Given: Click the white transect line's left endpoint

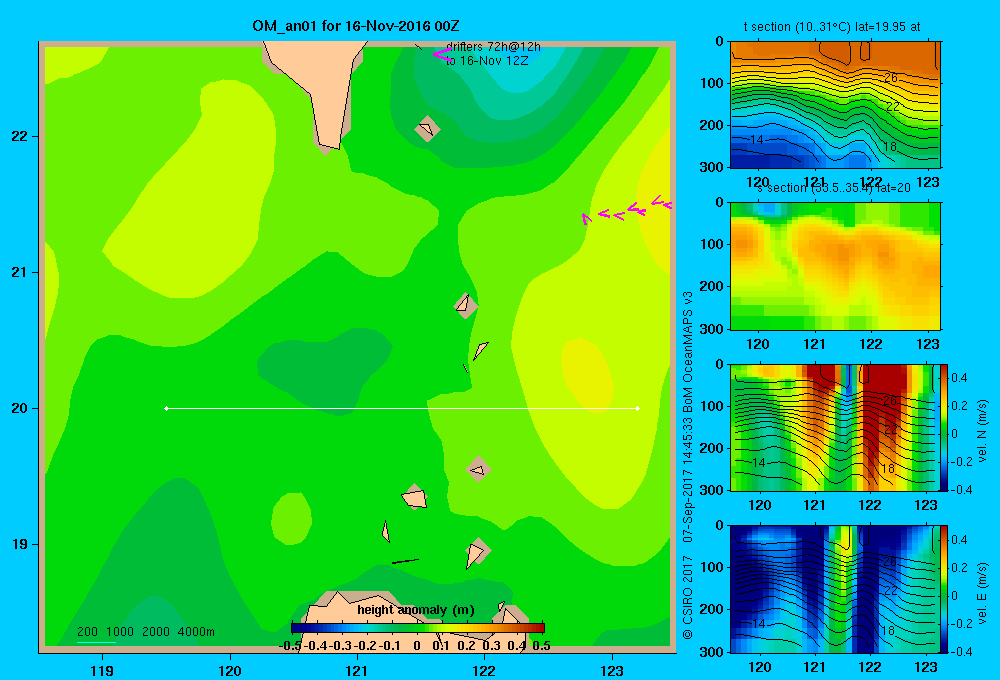Looking at the screenshot, I should (166, 408).
